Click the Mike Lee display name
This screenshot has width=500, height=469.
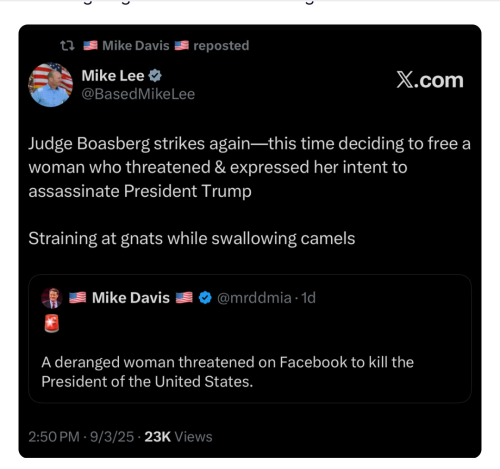(x=113, y=76)
